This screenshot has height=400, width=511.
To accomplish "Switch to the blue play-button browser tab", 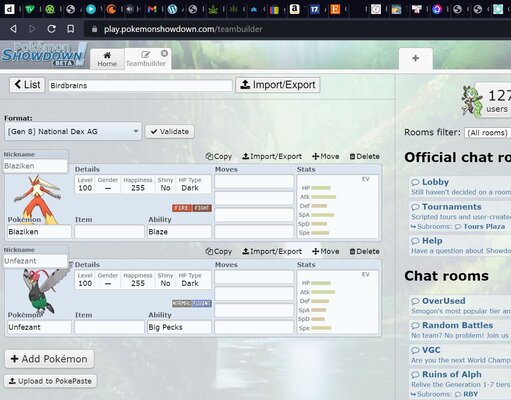I will point(91,9).
